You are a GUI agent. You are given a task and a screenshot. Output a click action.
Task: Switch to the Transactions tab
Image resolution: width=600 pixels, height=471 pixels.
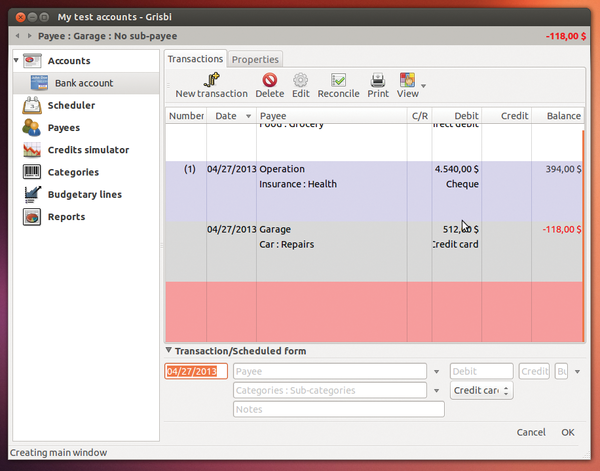pos(195,59)
